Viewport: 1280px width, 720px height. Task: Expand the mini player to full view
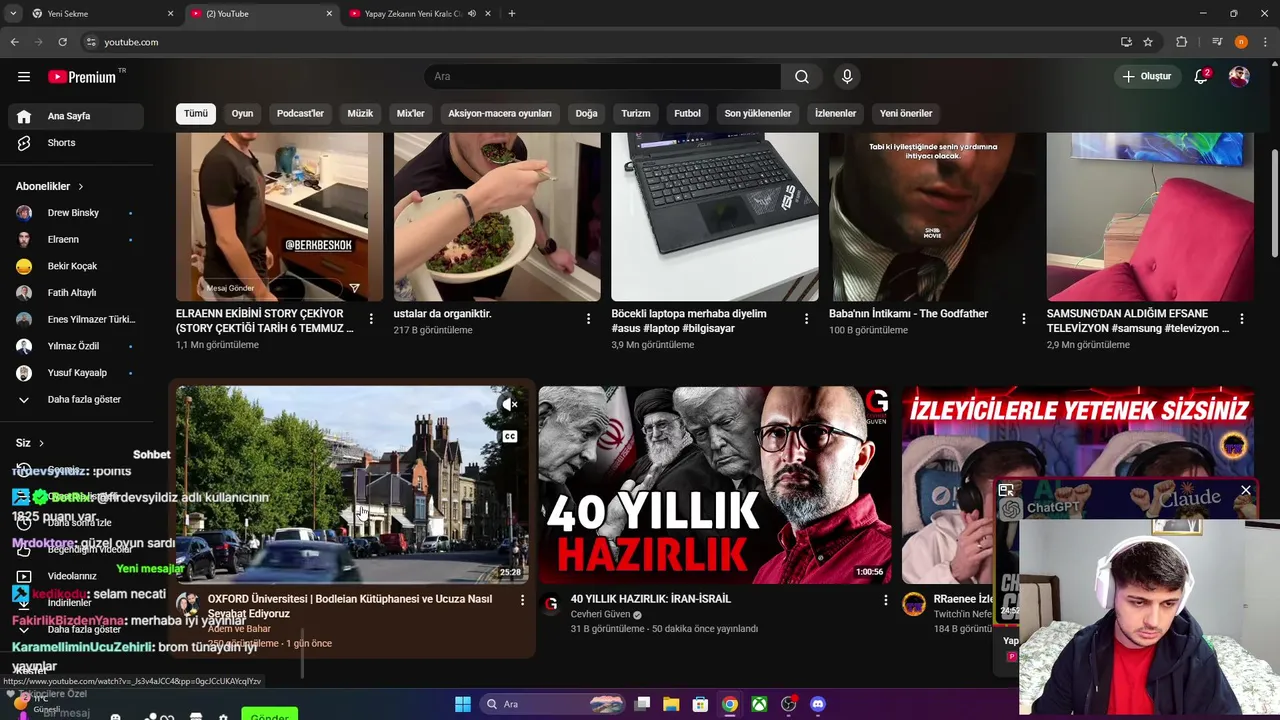1006,490
